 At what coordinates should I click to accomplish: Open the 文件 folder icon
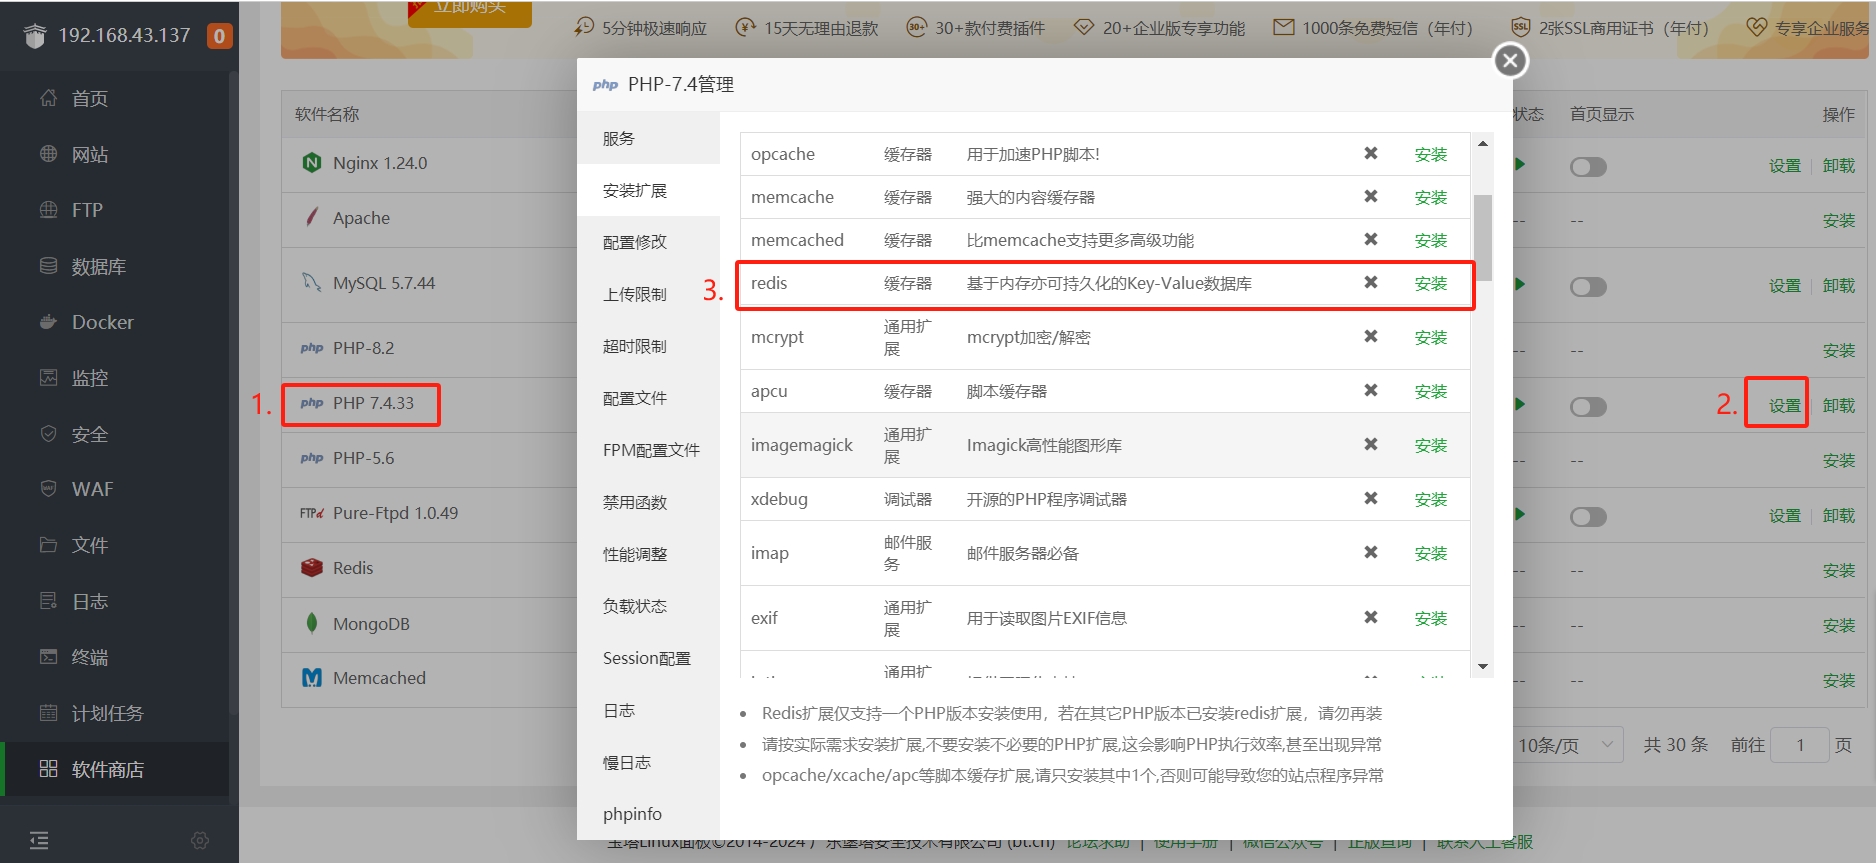pos(48,545)
